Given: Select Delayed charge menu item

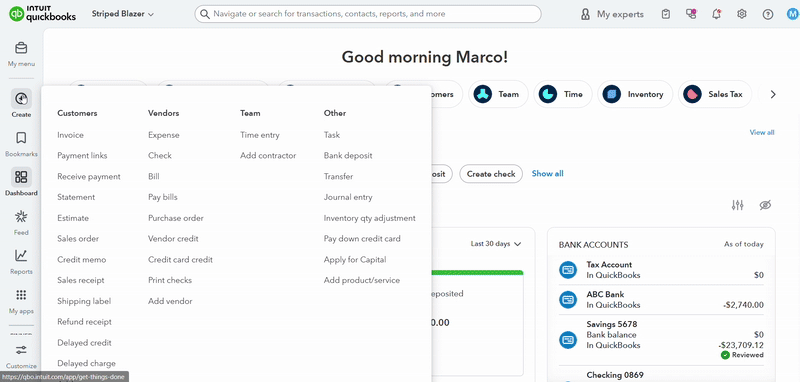Looking at the screenshot, I should coord(86,363).
